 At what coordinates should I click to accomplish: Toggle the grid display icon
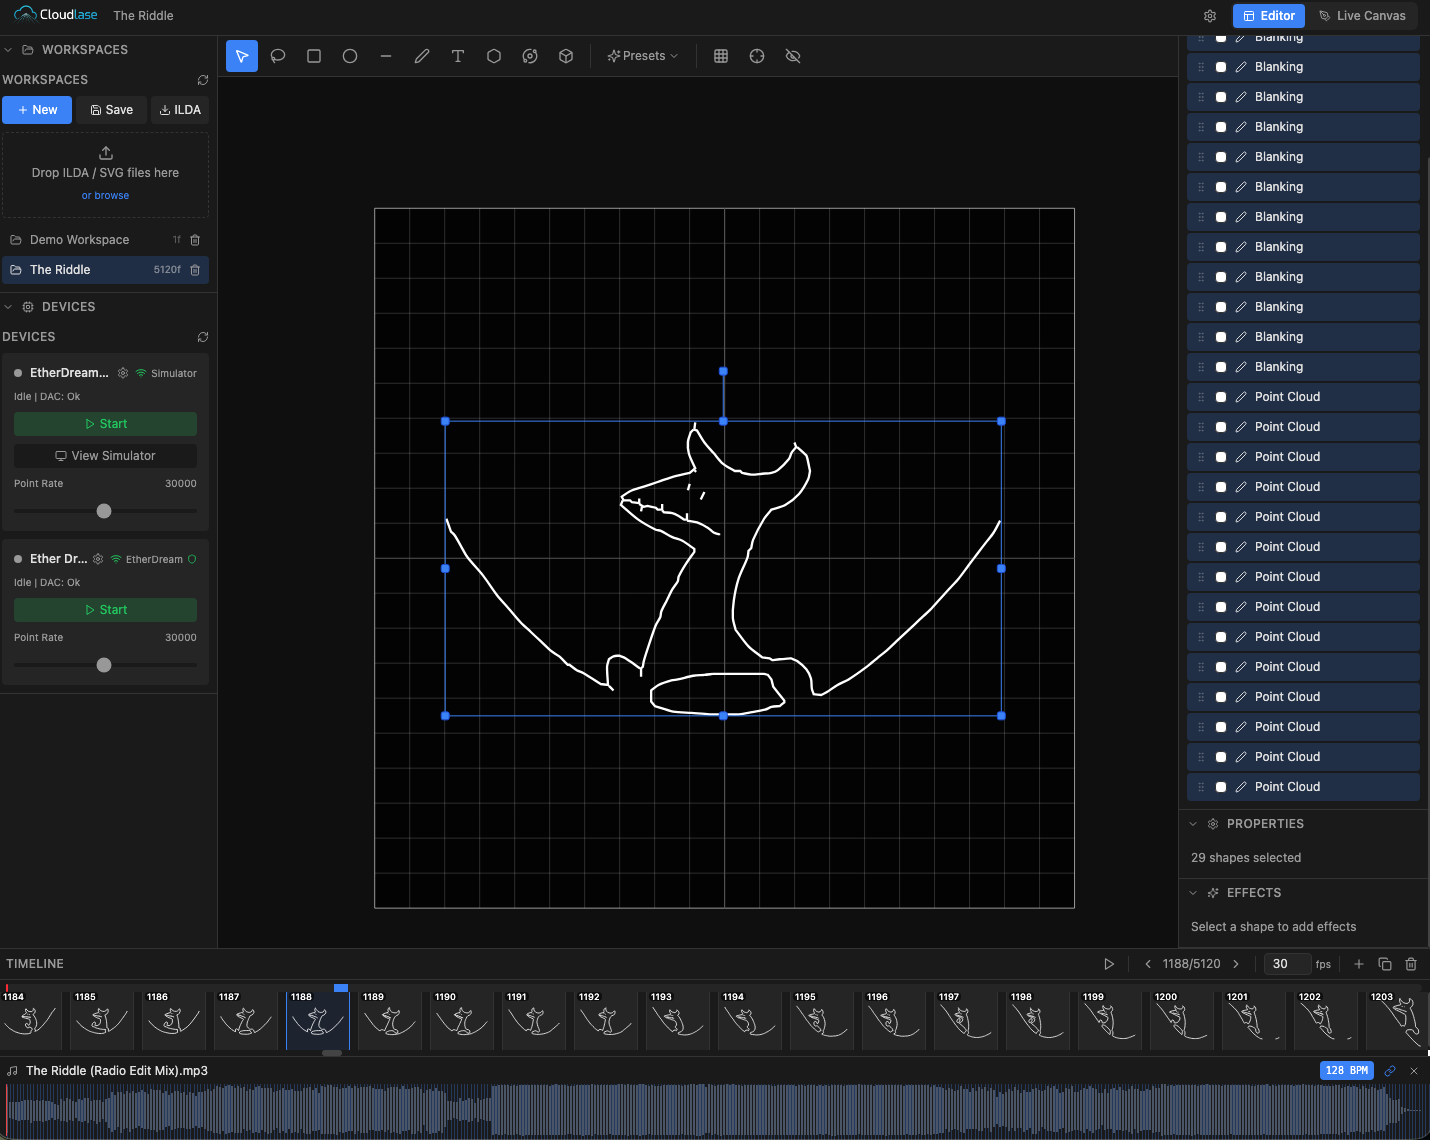(x=720, y=56)
